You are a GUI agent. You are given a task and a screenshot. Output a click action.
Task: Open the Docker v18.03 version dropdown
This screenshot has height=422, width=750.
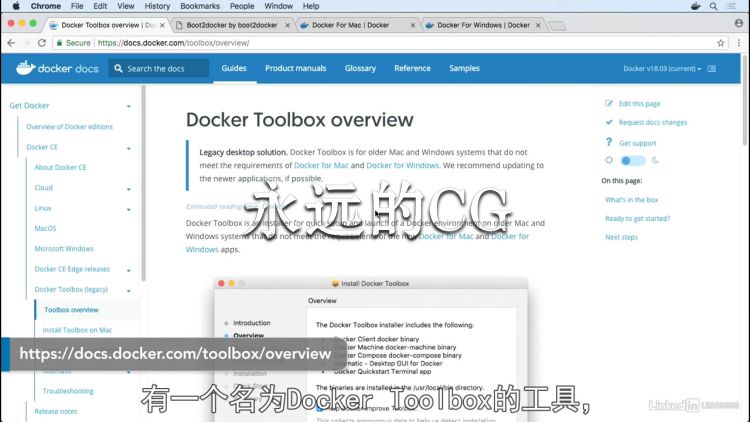(x=662, y=68)
